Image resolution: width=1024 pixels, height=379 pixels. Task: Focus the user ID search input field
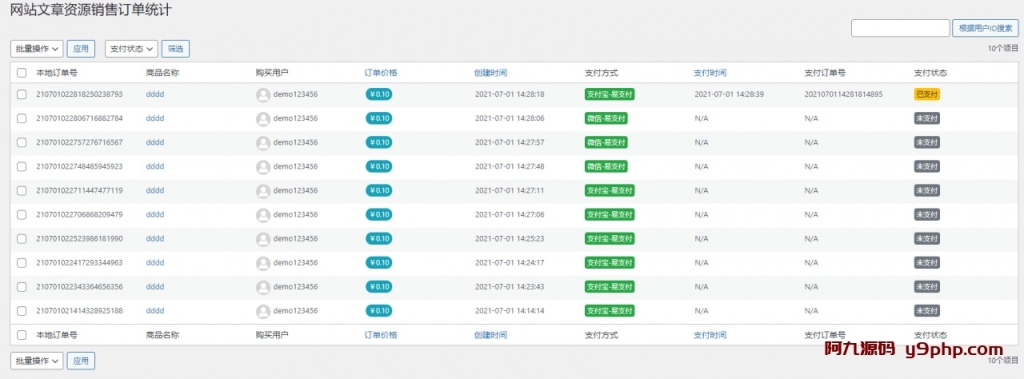901,28
